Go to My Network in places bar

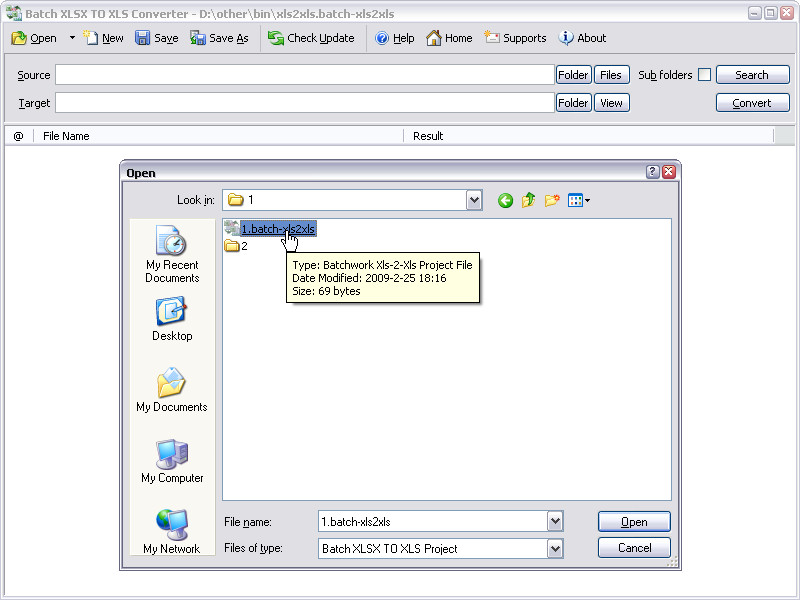172,532
